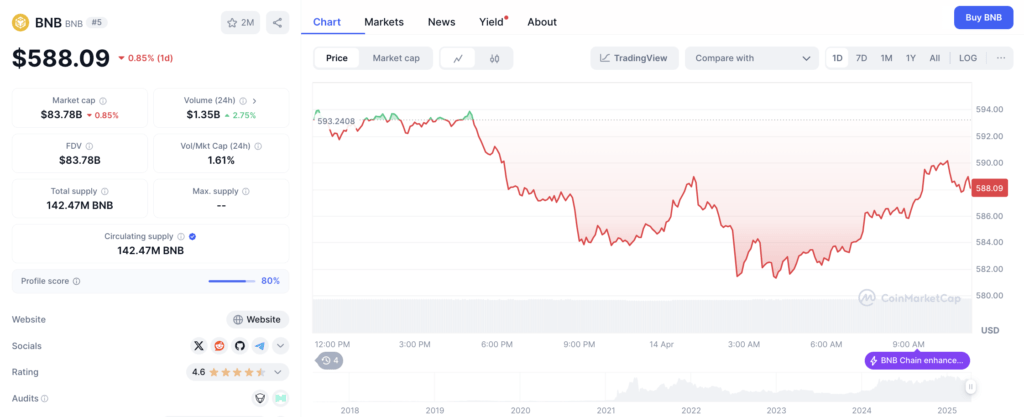Open the green audit provider icon
This screenshot has width=1024, height=417.
(281, 398)
